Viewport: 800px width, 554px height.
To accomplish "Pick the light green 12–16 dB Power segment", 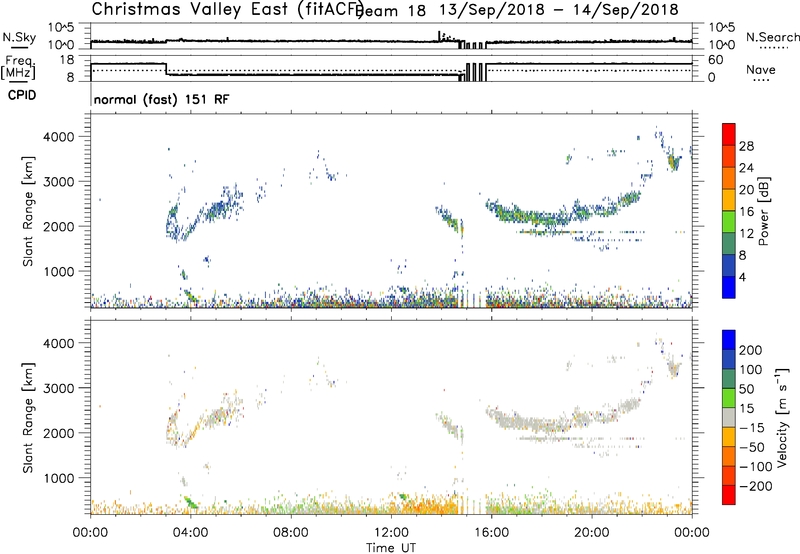I will coord(729,221).
